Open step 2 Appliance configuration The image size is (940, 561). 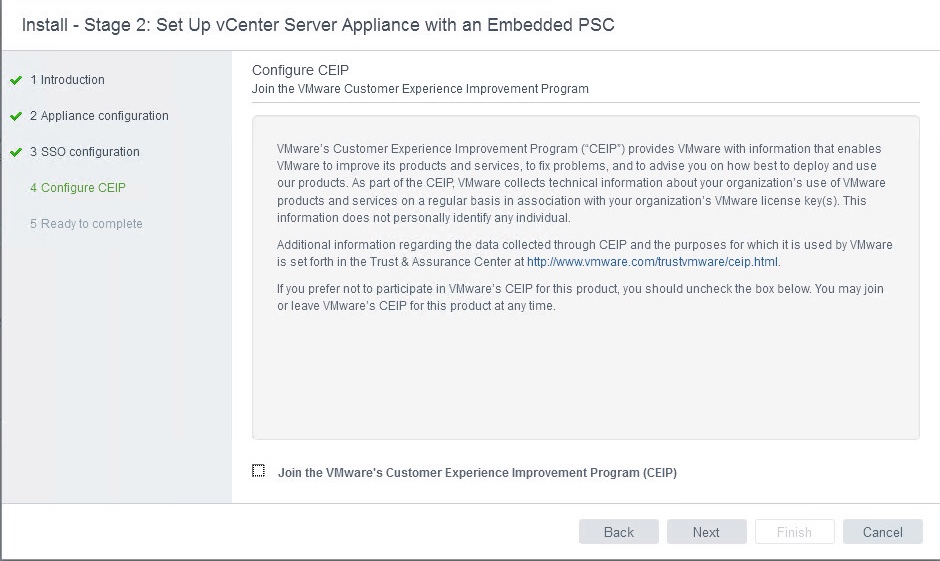point(99,116)
